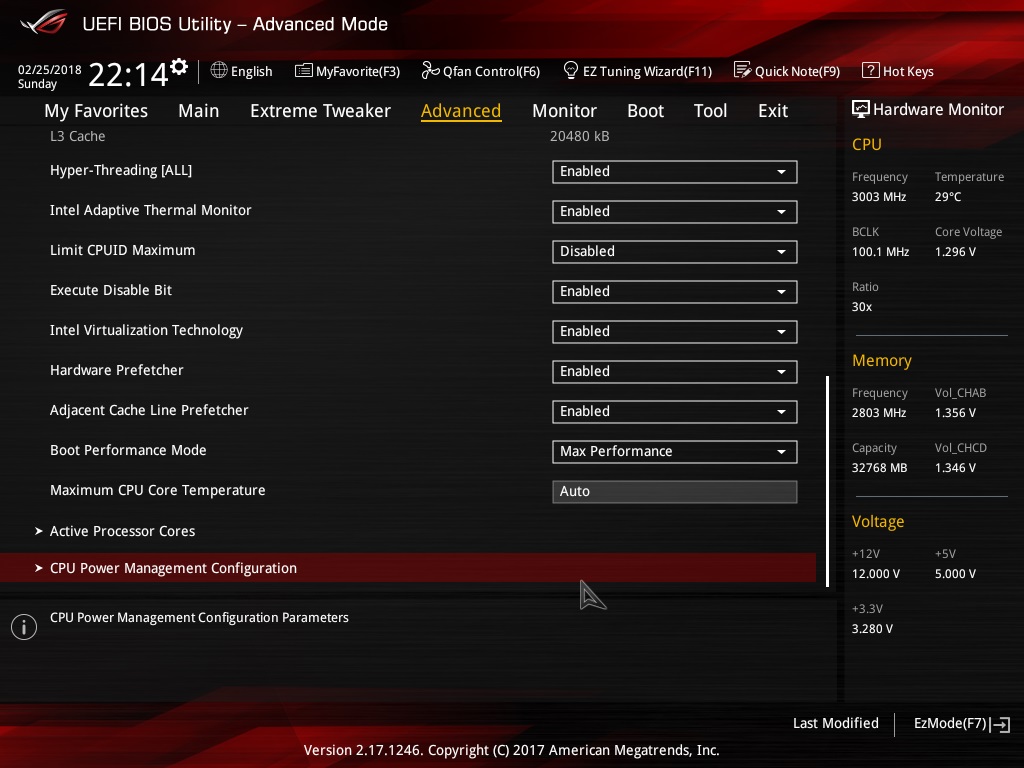This screenshot has height=768, width=1024.
Task: Show the Hot Keys list
Action: [x=898, y=71]
